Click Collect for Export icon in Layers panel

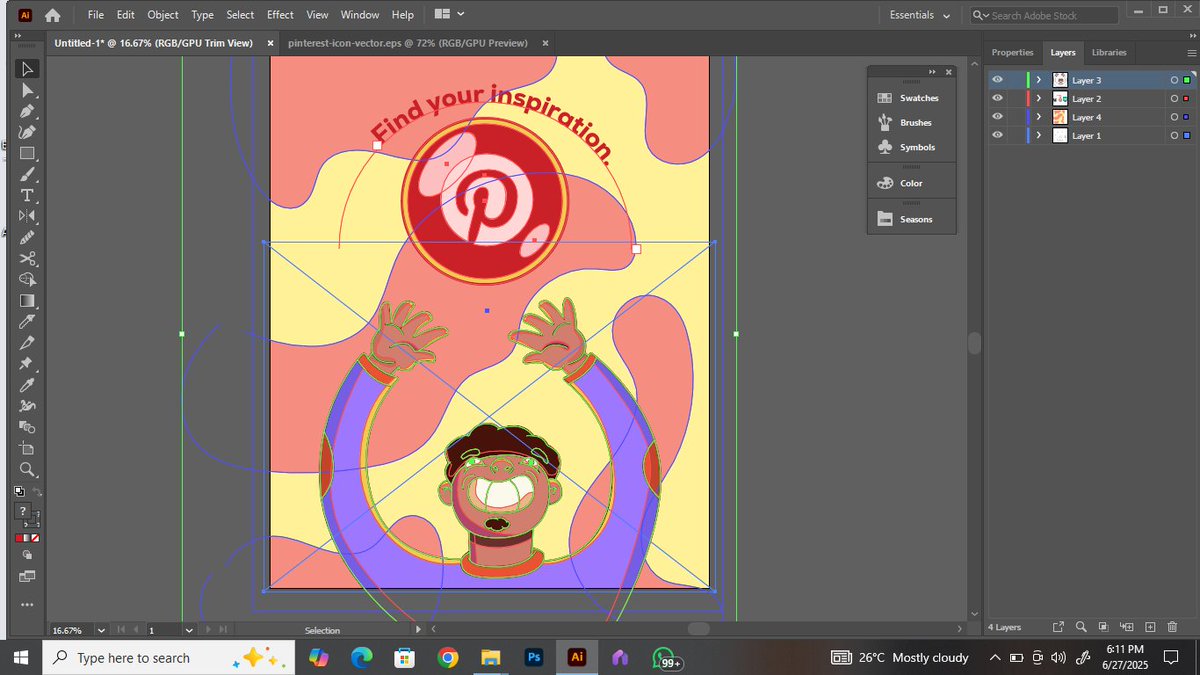[1058, 627]
